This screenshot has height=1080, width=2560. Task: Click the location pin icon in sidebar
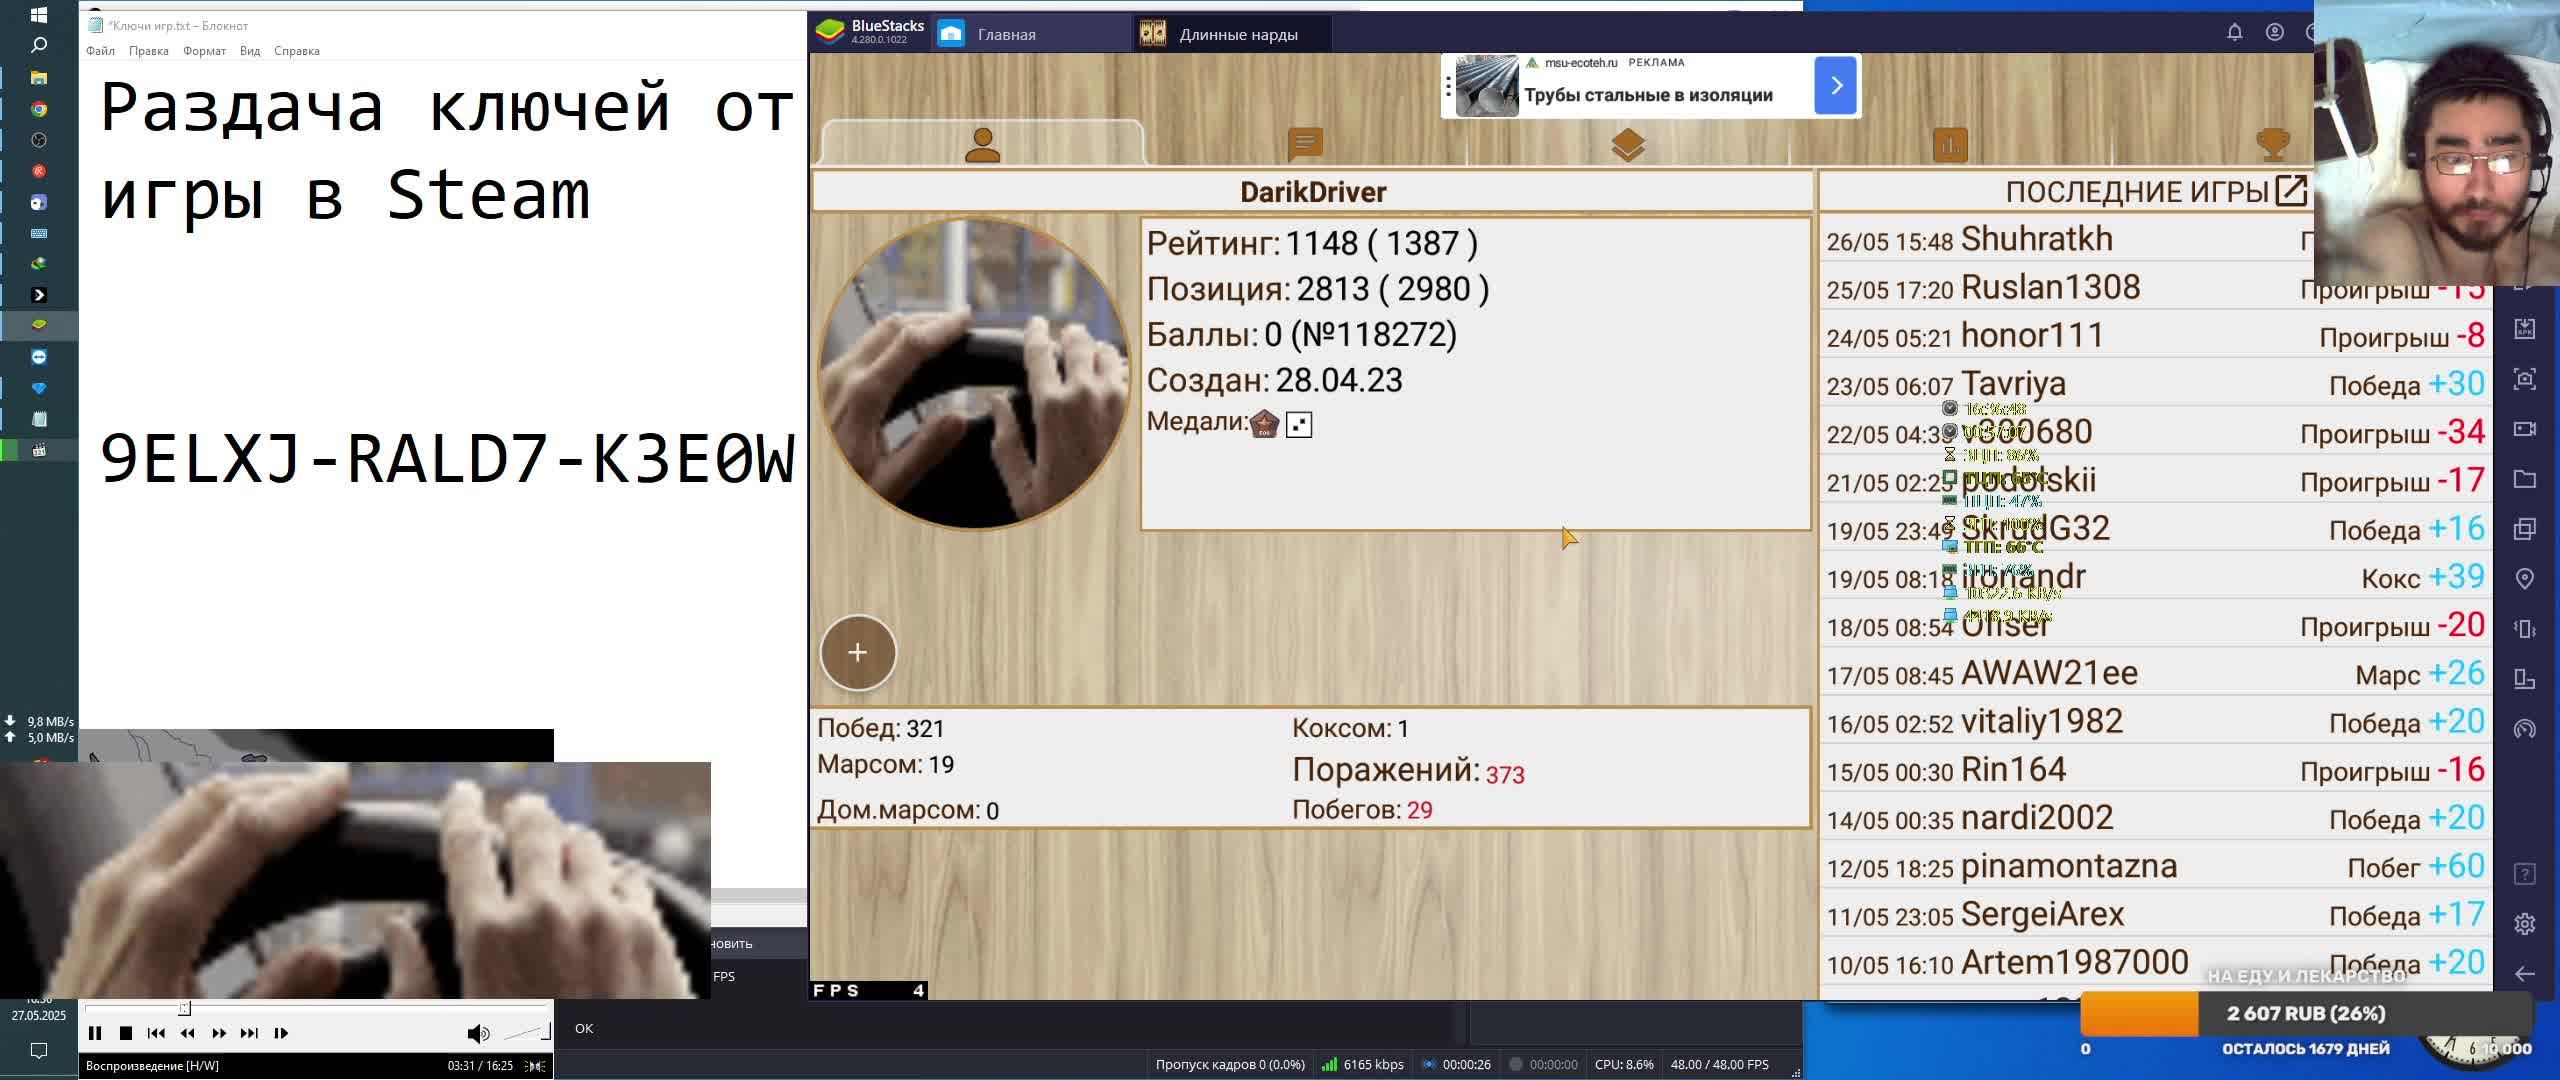pyautogui.click(x=2524, y=579)
